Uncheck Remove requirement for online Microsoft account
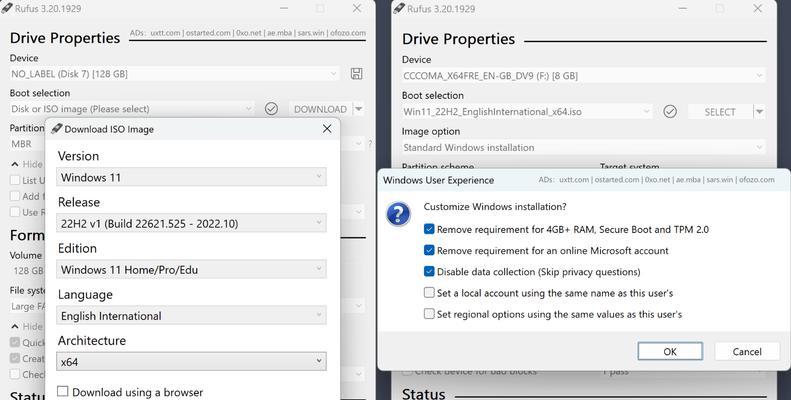The height and width of the screenshot is (400, 791). tap(429, 250)
